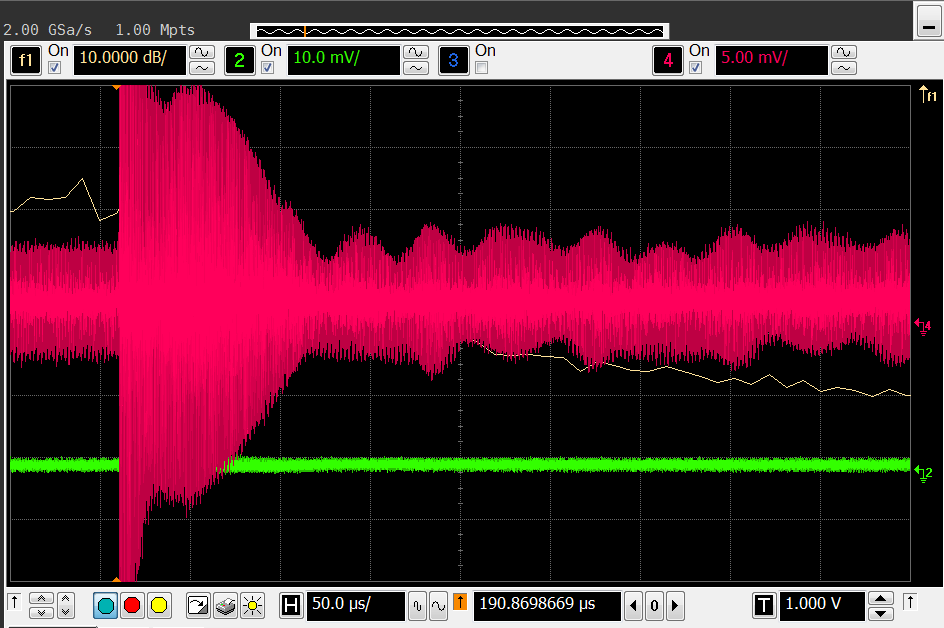The image size is (944, 628).
Task: Toggle the f1 function On checkbox
Action: 55,68
